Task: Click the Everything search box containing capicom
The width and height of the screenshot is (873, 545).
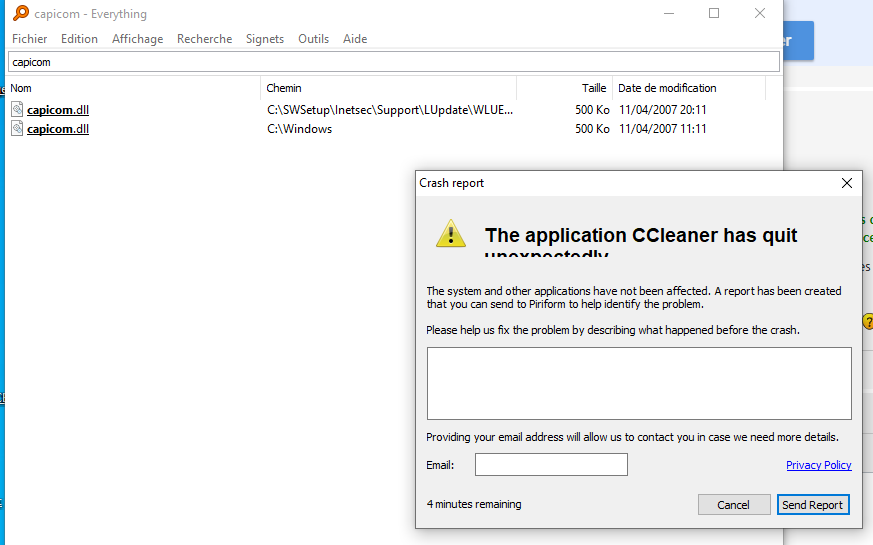Action: 394,62
